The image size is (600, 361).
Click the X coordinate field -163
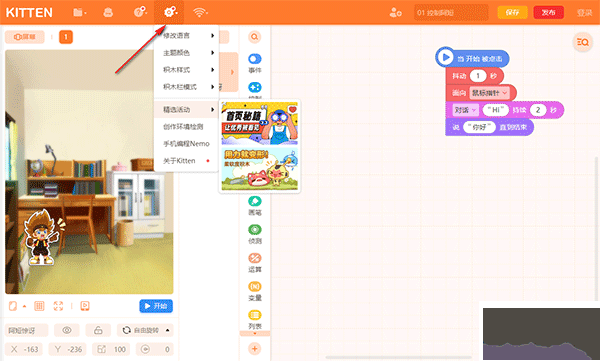(x=24, y=349)
